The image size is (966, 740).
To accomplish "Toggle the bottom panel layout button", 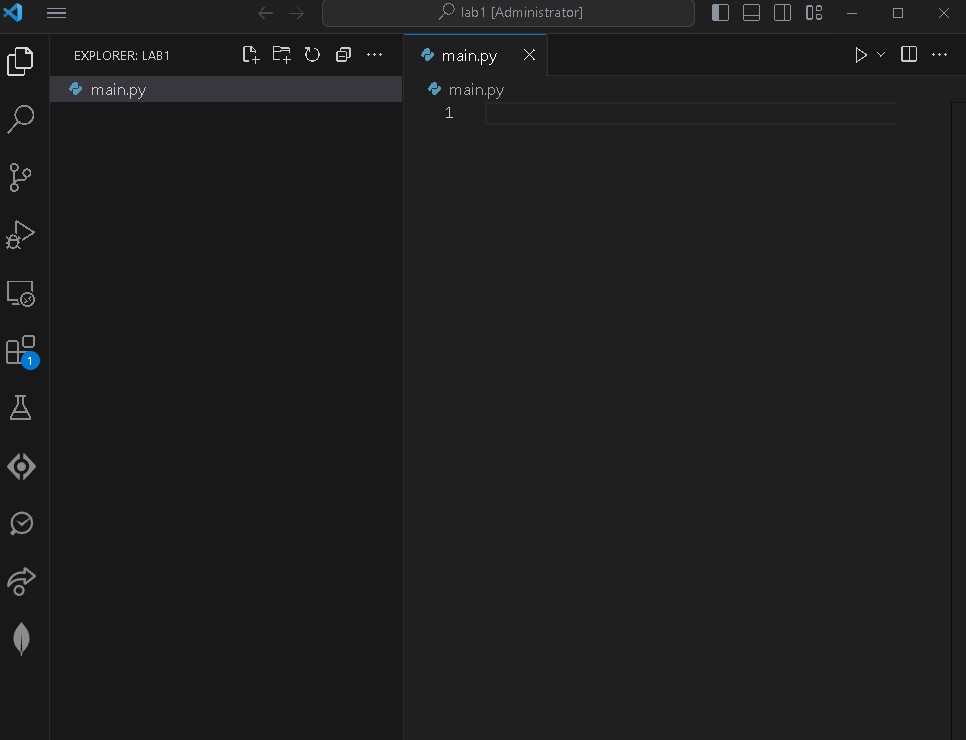I will [751, 13].
